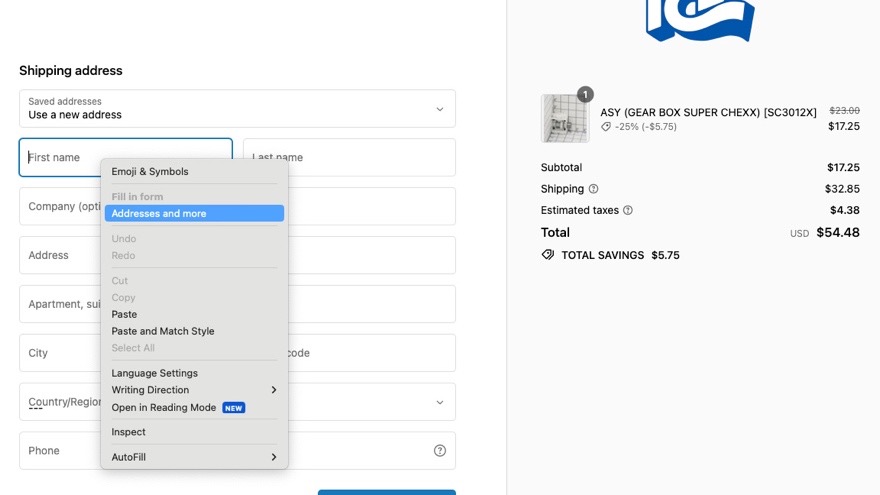Select Addresses and more menu item
The width and height of the screenshot is (880, 495).
point(194,213)
